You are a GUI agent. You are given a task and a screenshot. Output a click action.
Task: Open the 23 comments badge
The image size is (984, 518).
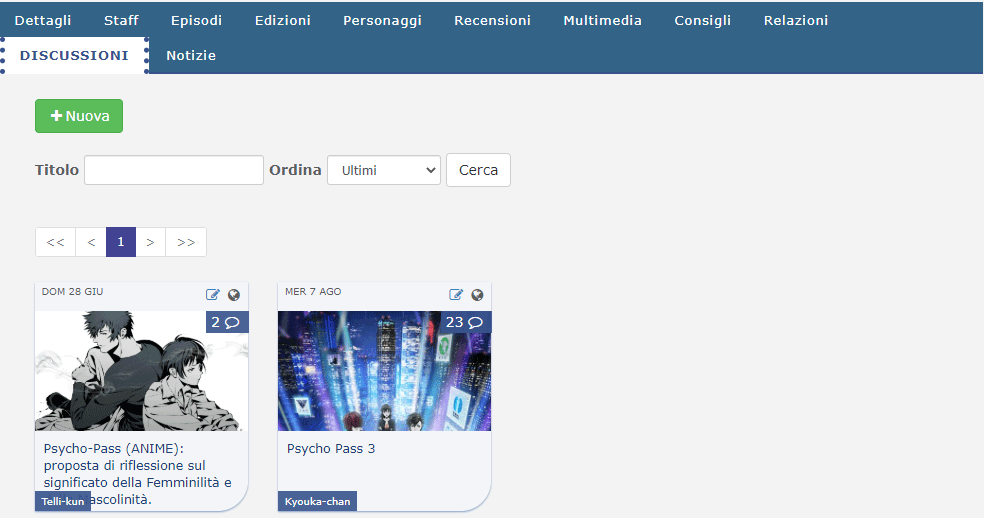[466, 322]
